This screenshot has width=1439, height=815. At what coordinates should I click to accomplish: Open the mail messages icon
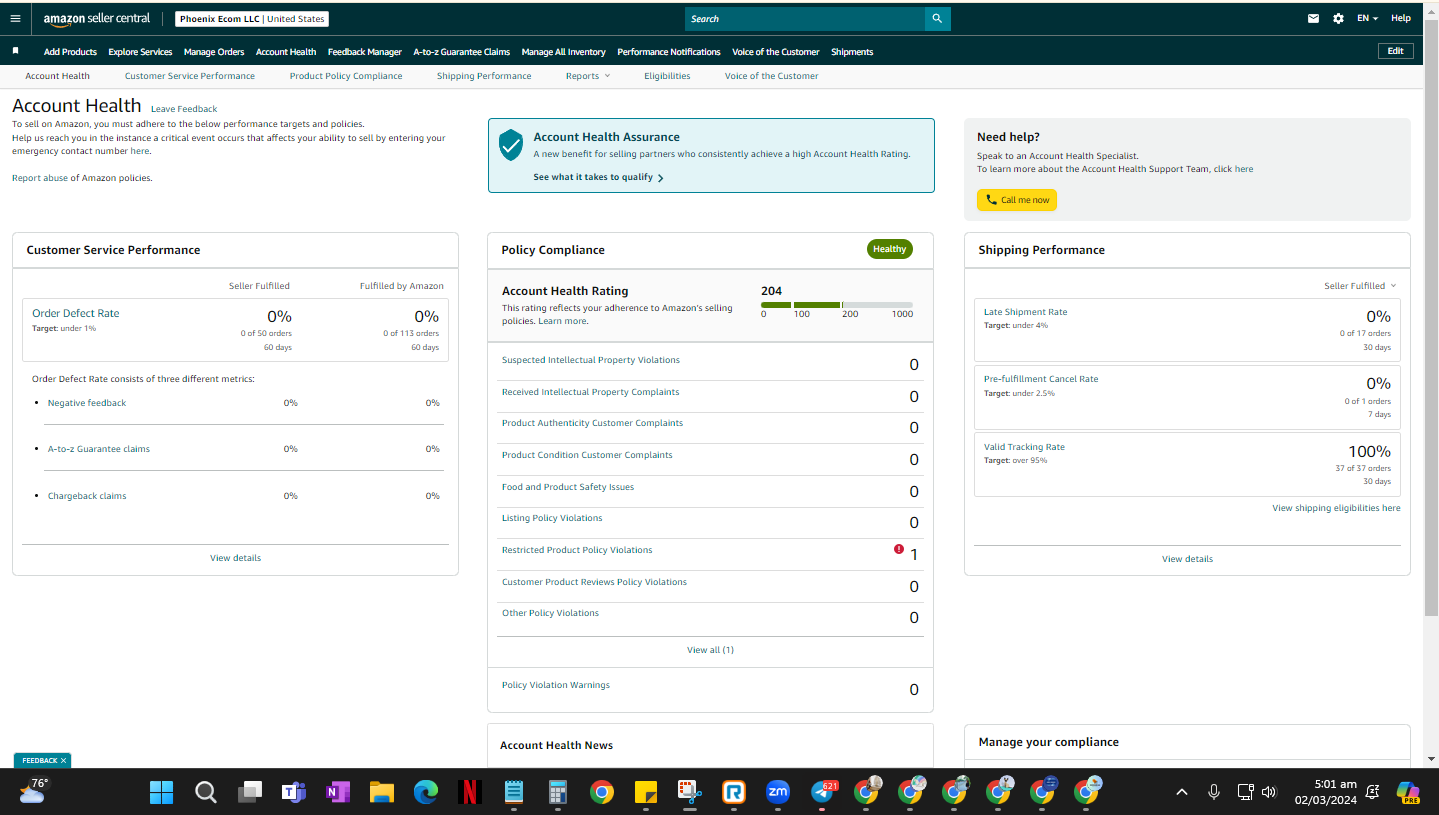click(1314, 18)
